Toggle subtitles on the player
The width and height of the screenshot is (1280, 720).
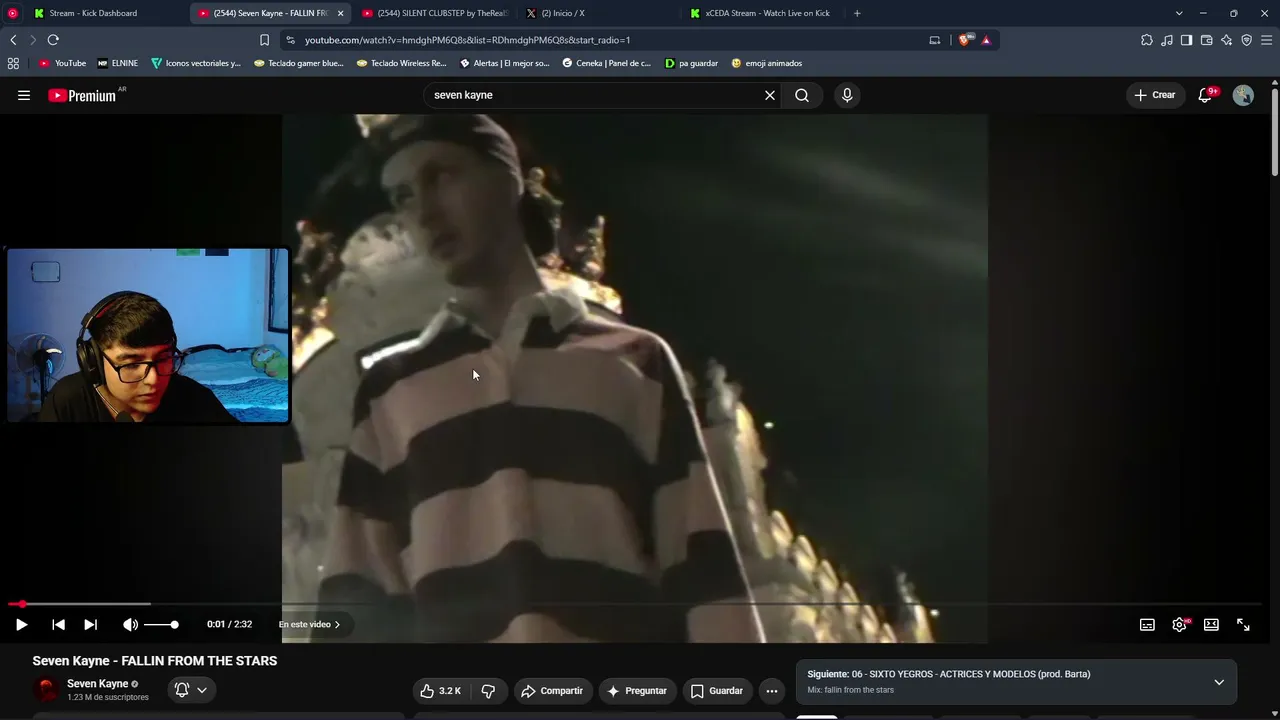(x=1147, y=624)
